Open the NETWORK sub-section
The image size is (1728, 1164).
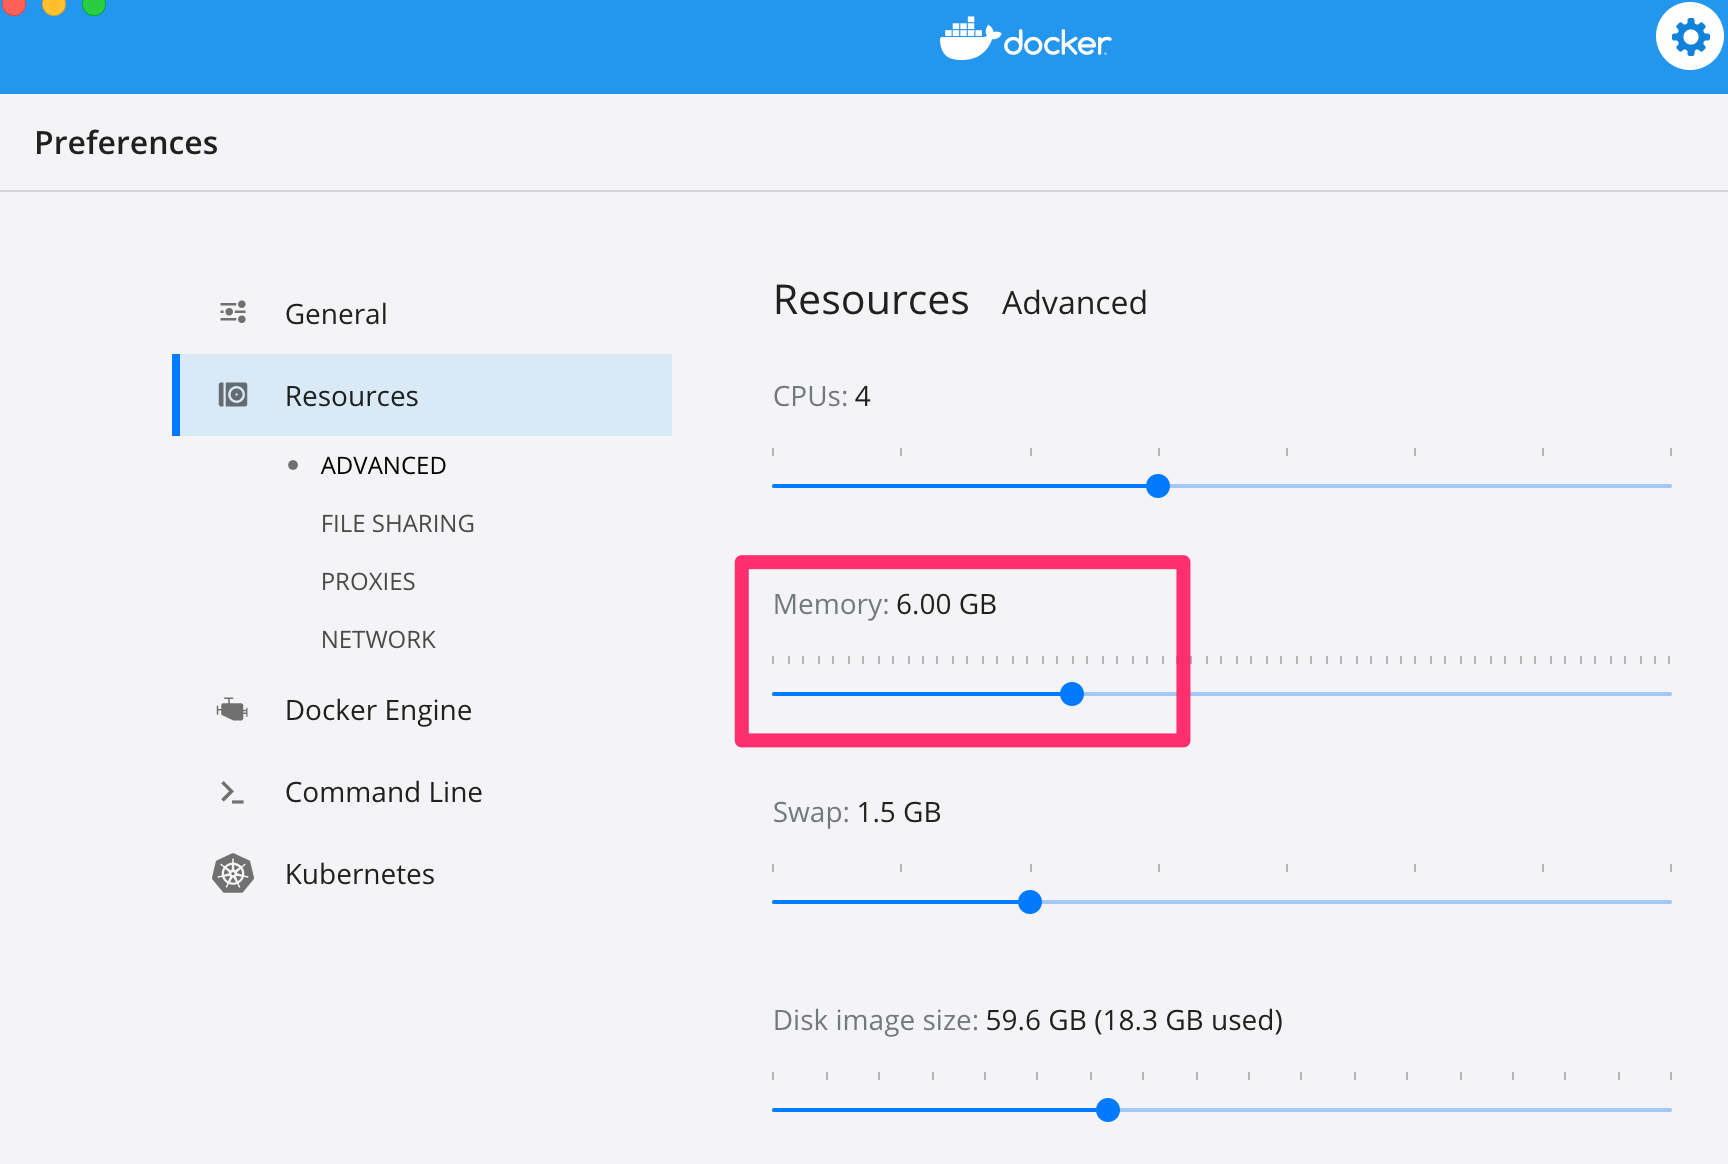(378, 639)
